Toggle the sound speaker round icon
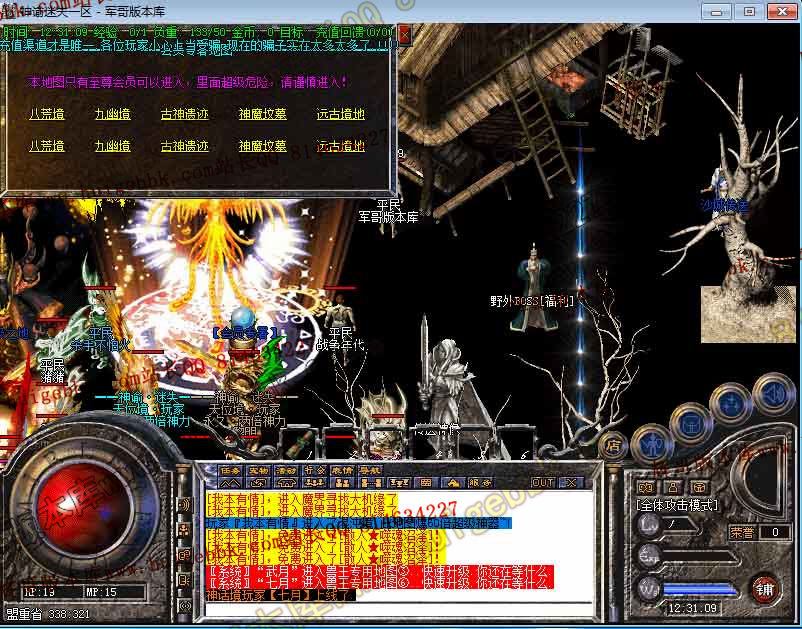The width and height of the screenshot is (802, 629). pos(773,393)
